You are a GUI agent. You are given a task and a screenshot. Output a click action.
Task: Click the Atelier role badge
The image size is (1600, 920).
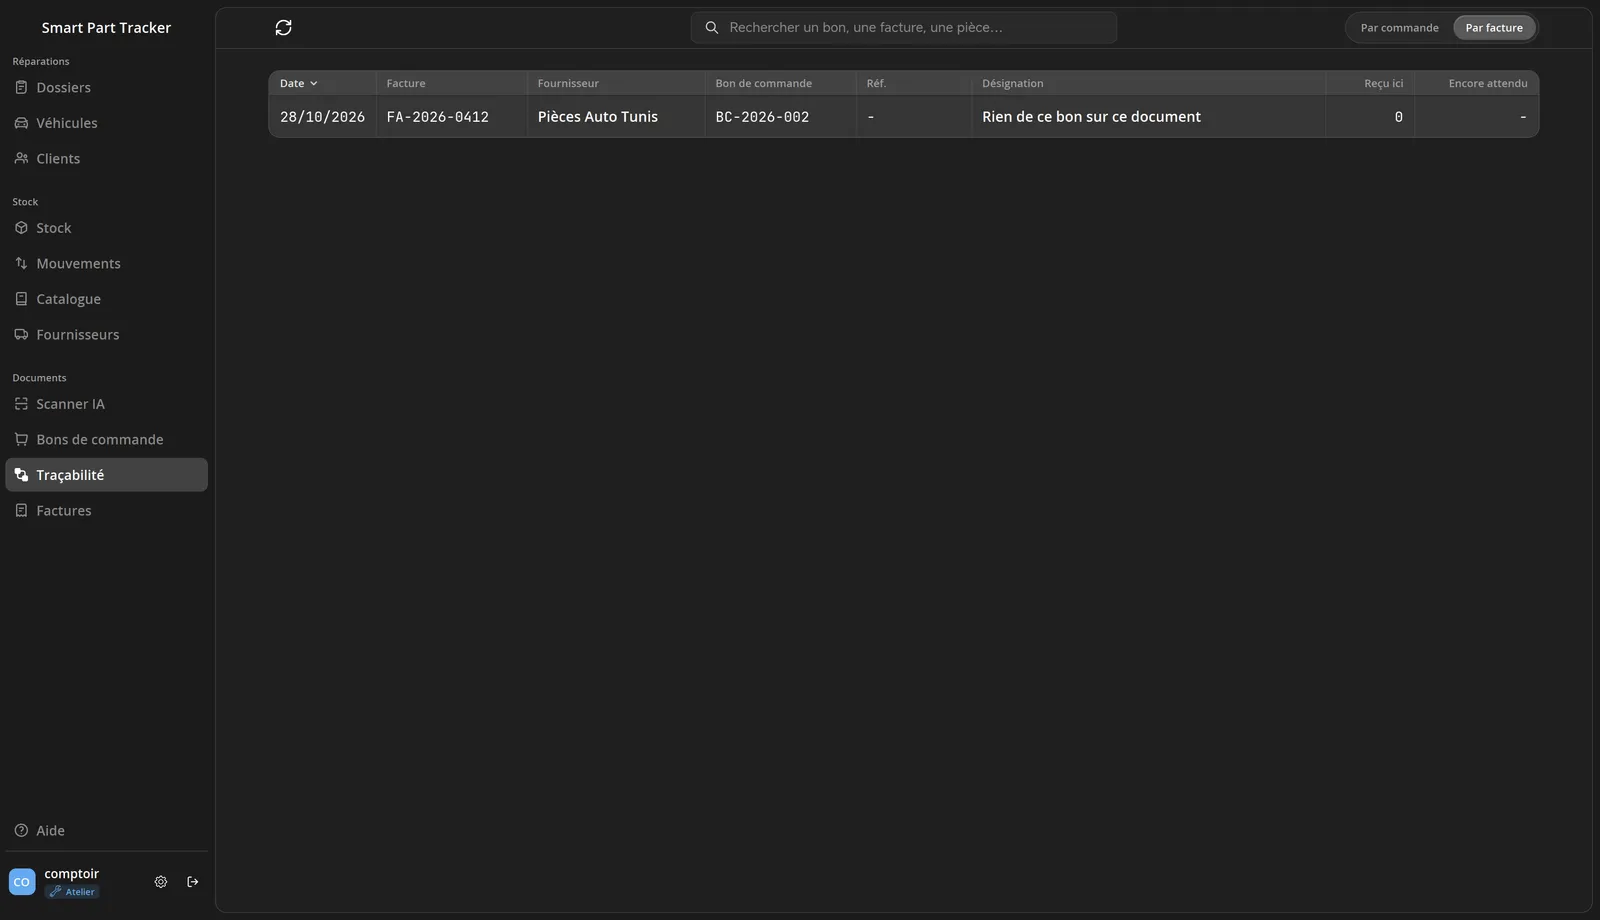coord(72,892)
